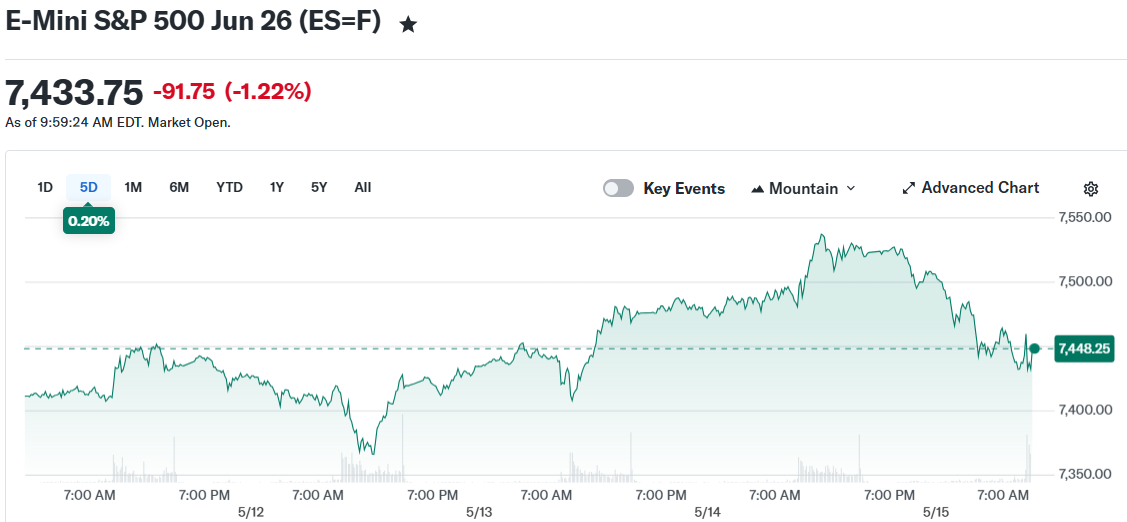1127x522 pixels.
Task: Open the Advanced Chart view
Action: [970, 188]
